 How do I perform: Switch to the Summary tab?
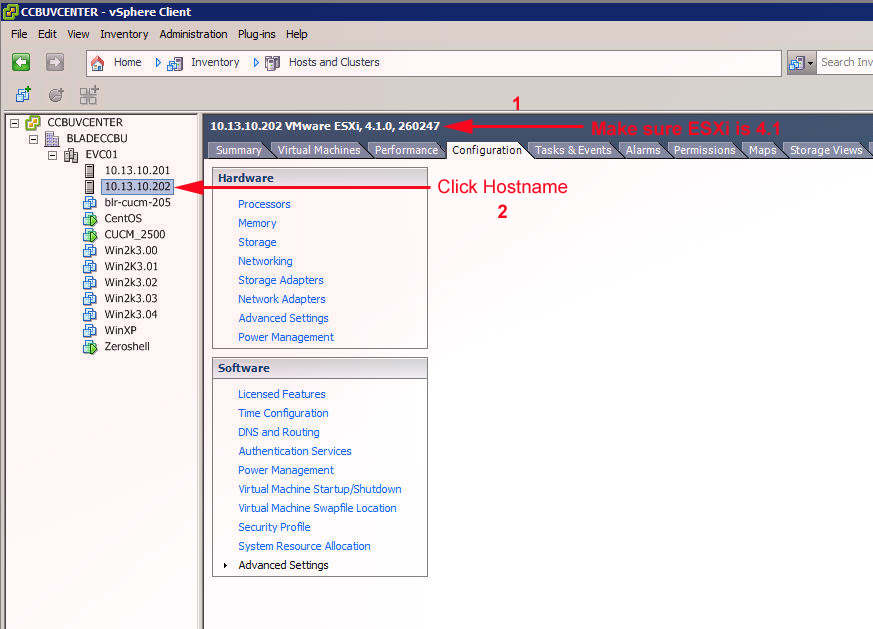tap(238, 150)
